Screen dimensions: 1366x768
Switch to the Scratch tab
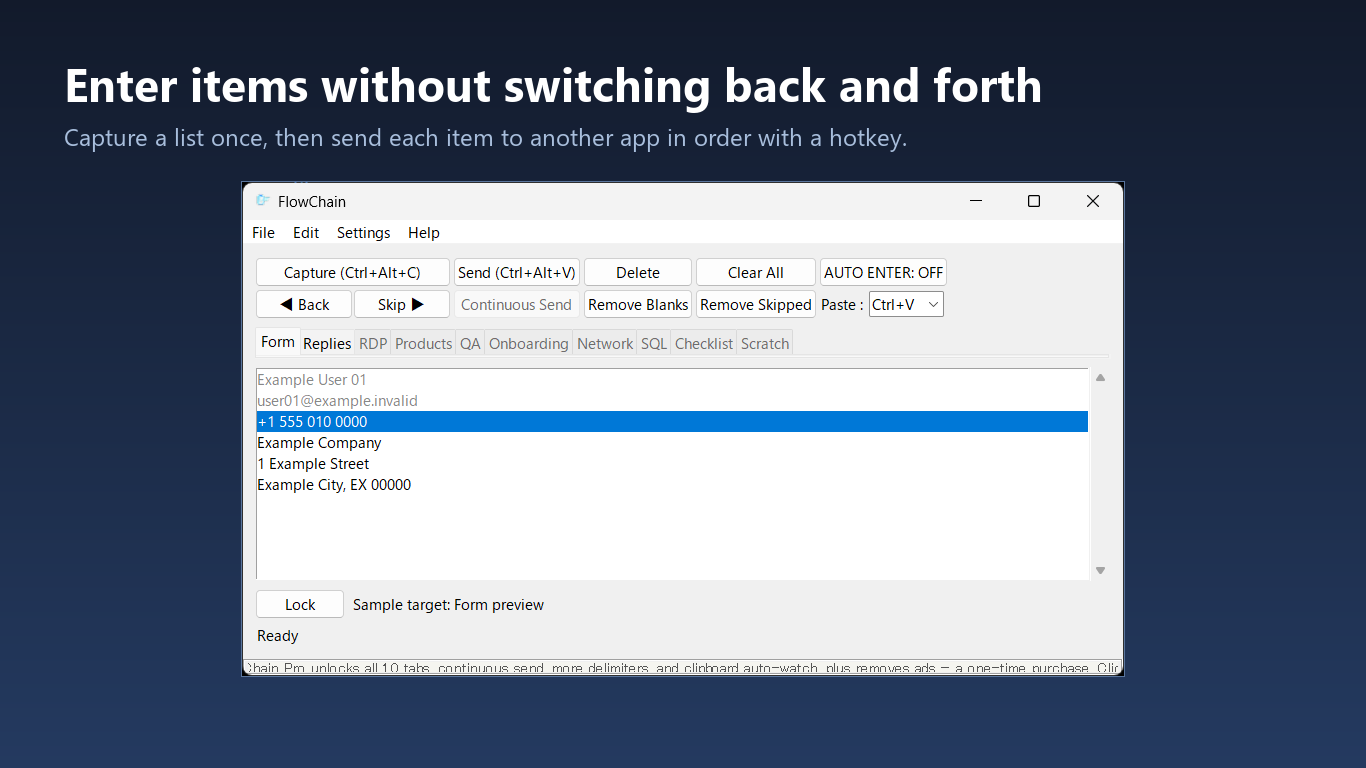coord(765,344)
